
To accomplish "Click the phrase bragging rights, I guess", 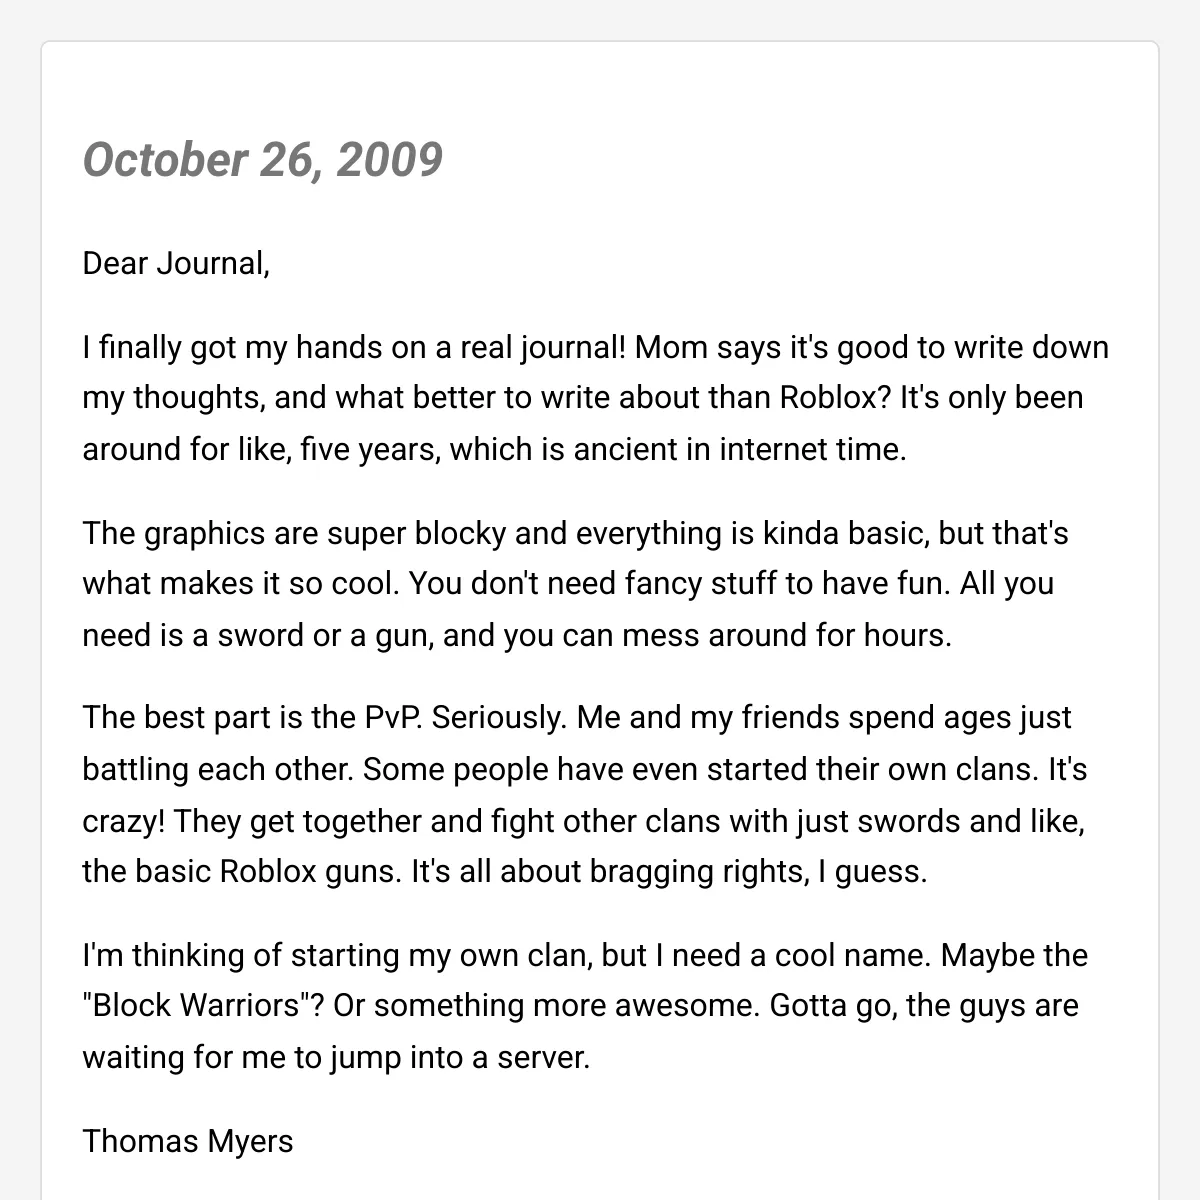I will (x=759, y=873).
